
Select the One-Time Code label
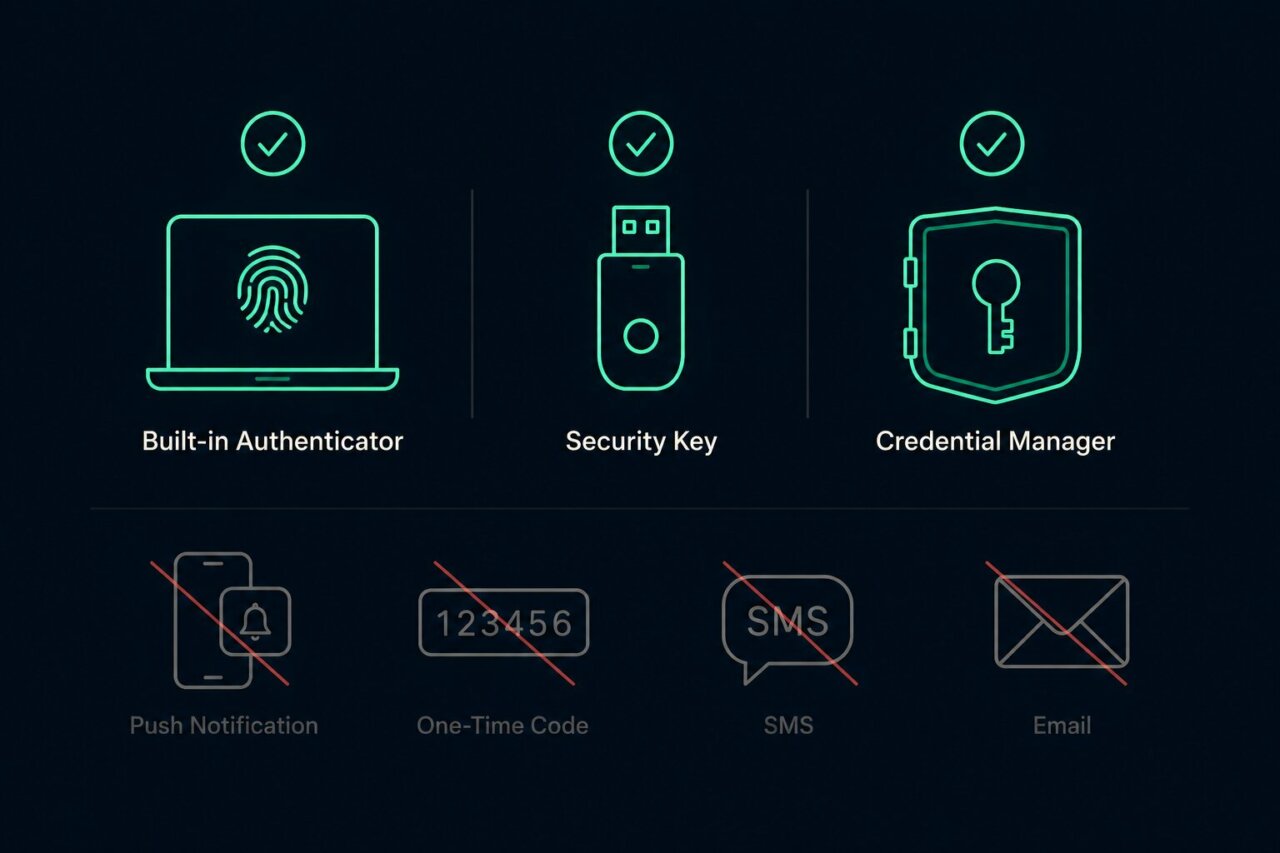[x=503, y=725]
